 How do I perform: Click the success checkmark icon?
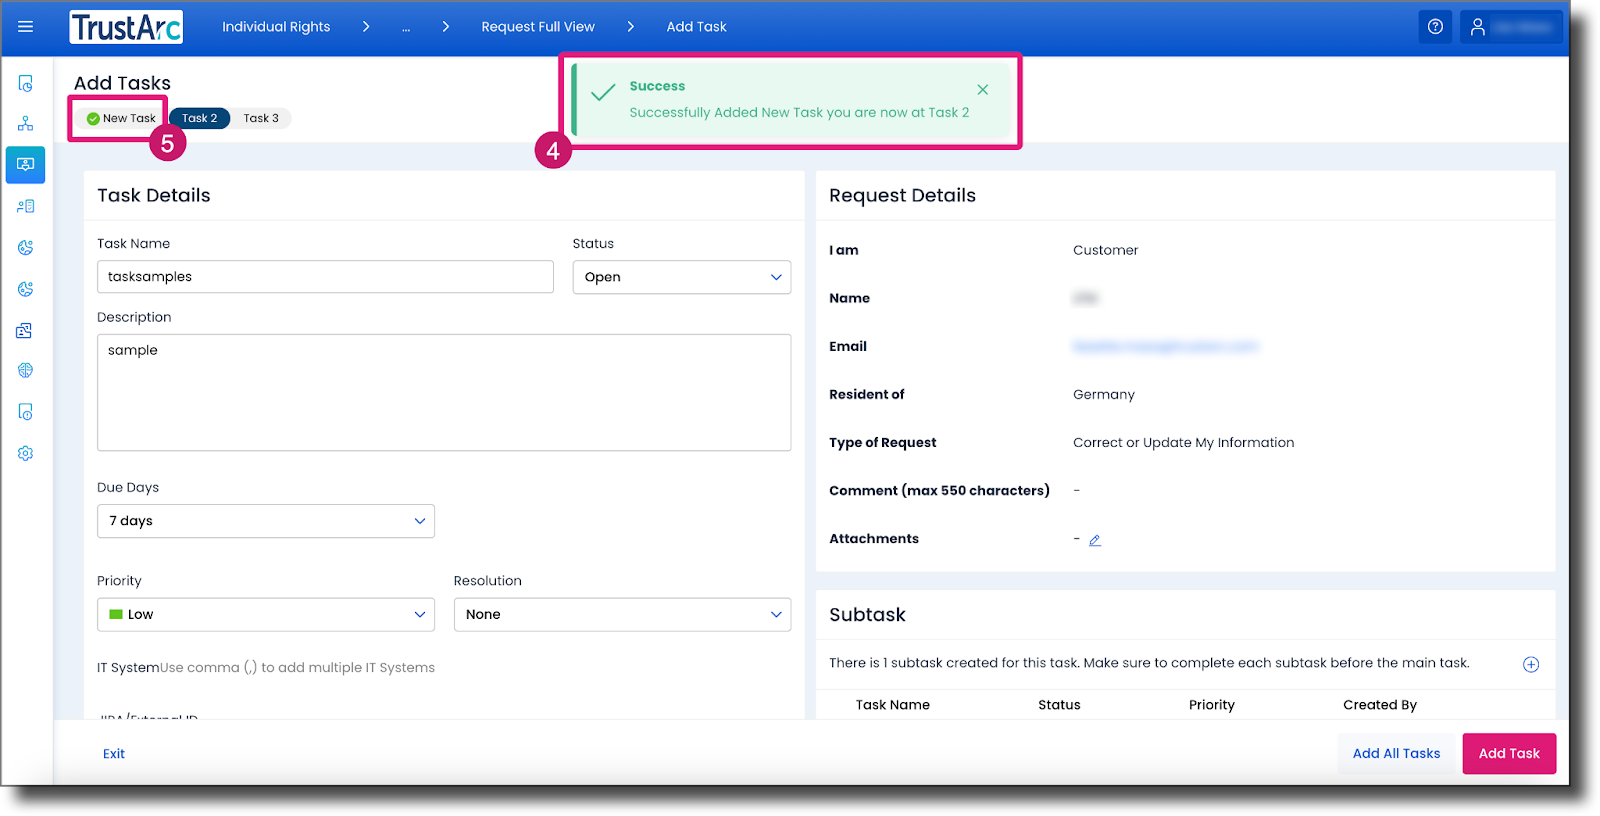coord(603,93)
